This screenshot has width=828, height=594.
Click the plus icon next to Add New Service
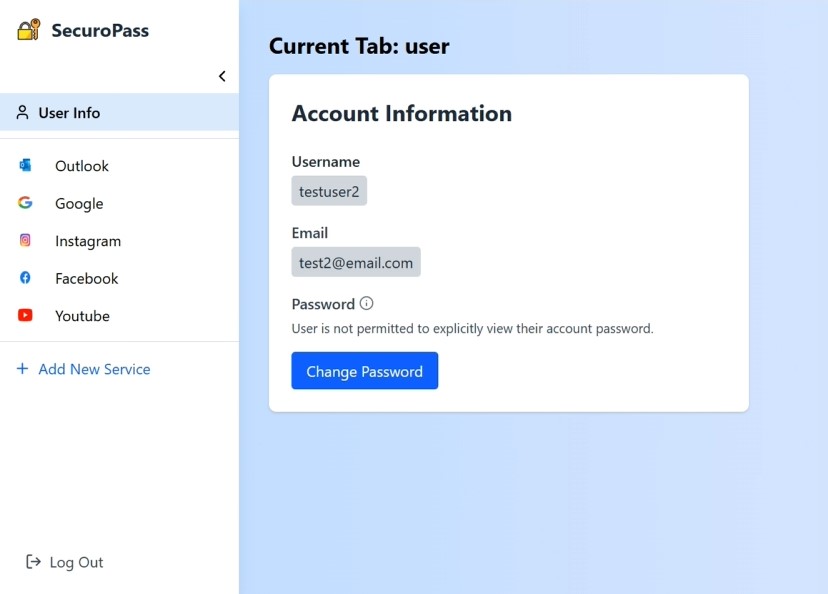pyautogui.click(x=22, y=368)
